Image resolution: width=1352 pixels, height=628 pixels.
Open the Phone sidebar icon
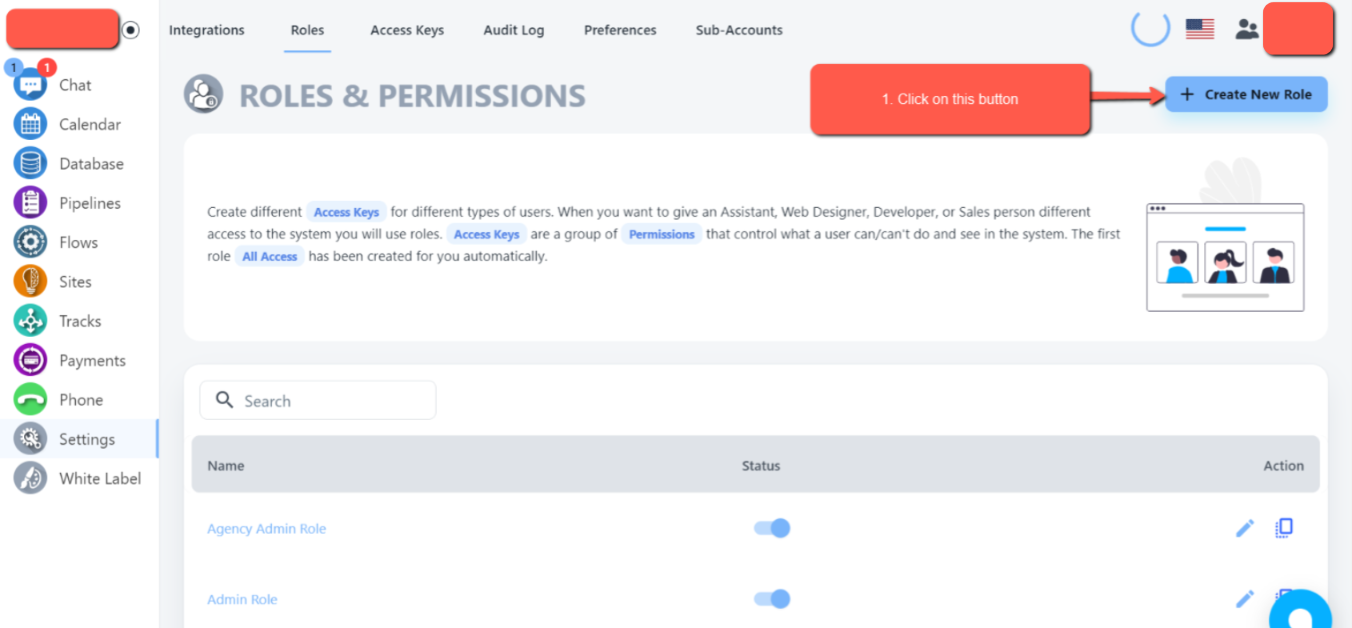[31, 400]
